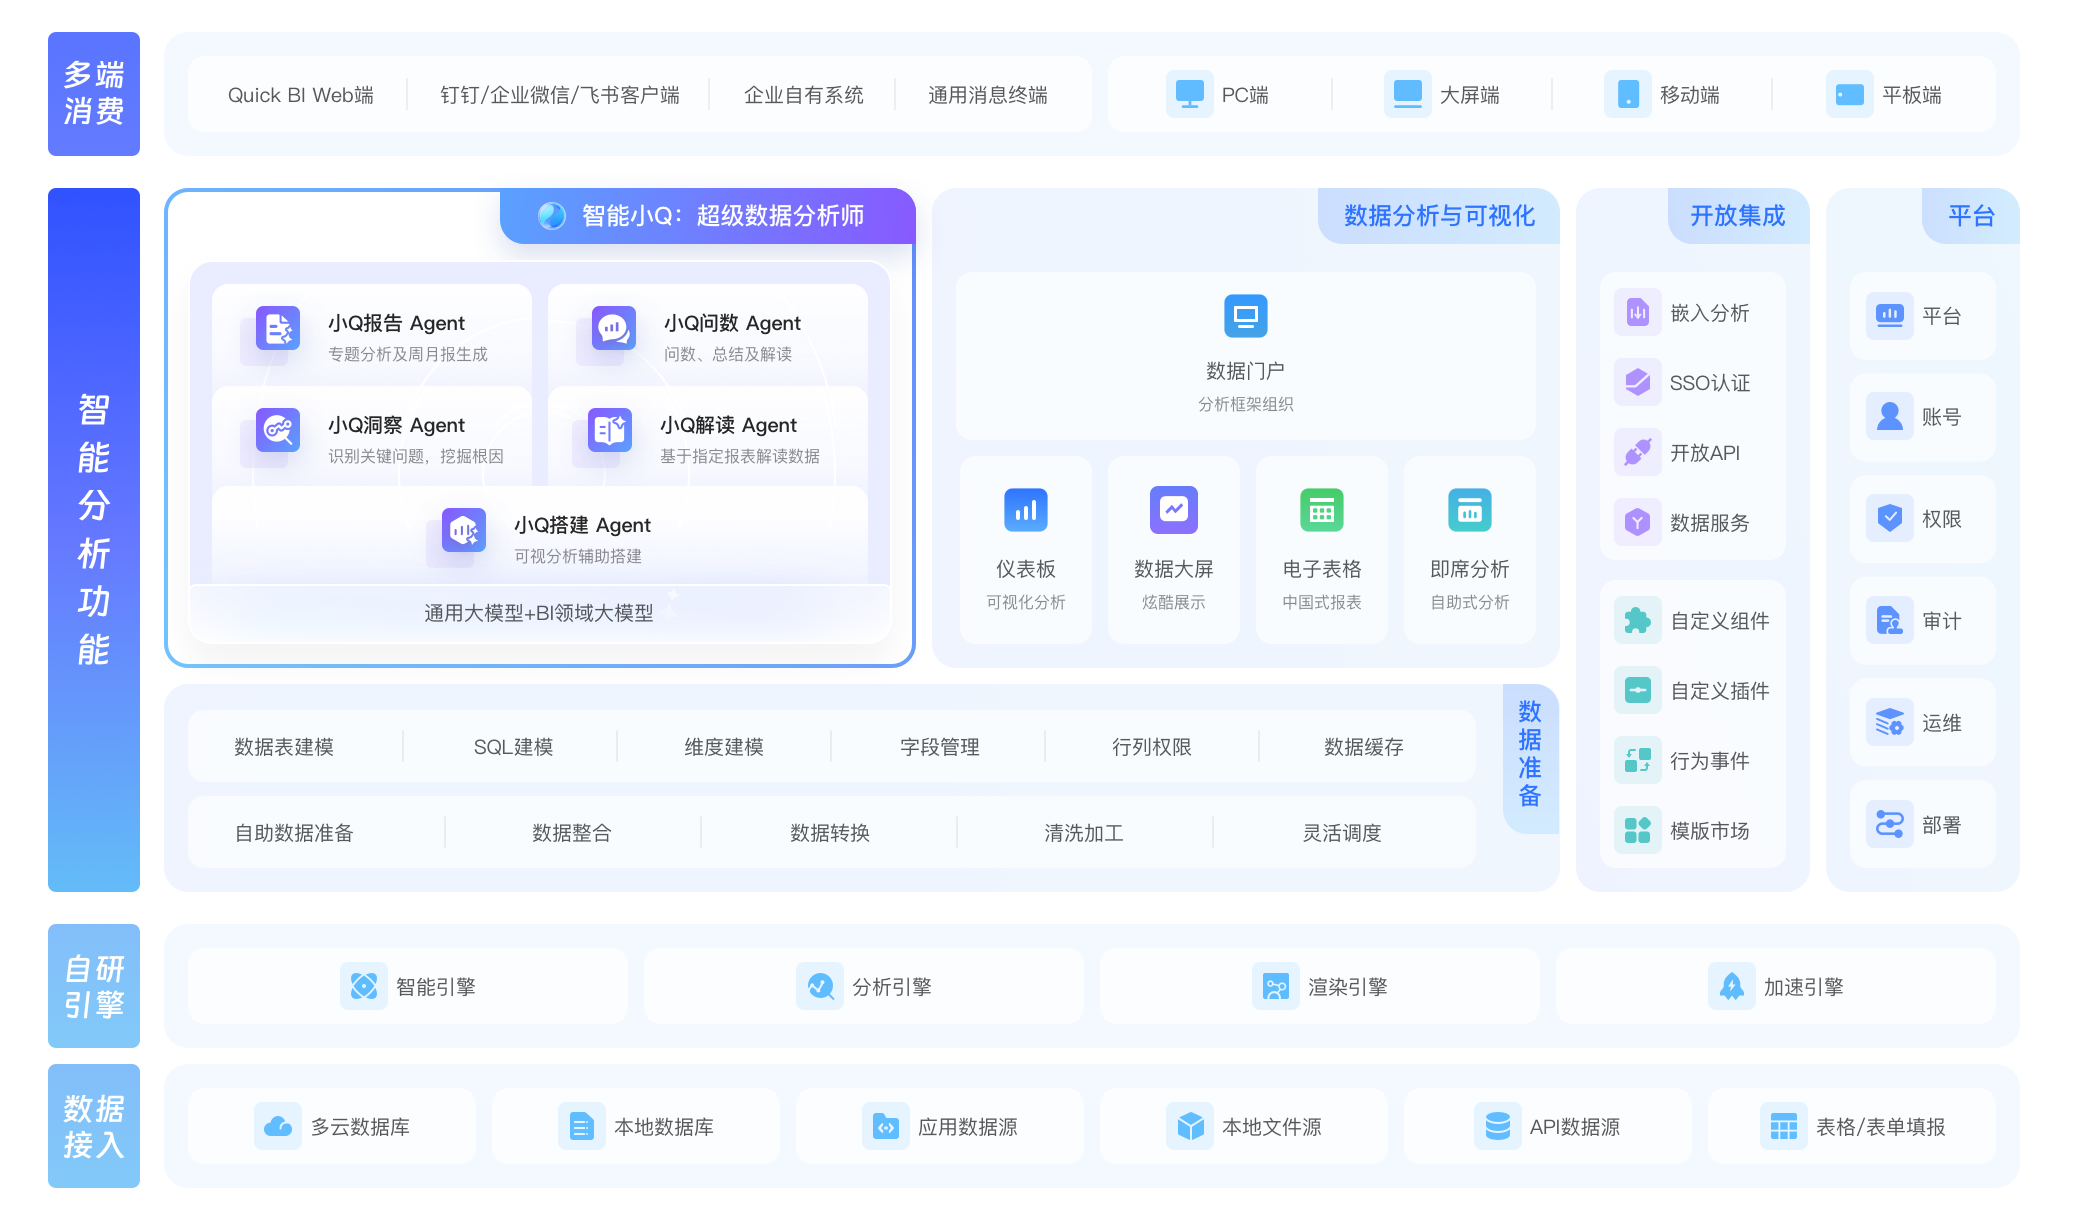Screen dimensions: 2084x1220
Task: Click the 嵌入分析 icon
Action: [1637, 312]
